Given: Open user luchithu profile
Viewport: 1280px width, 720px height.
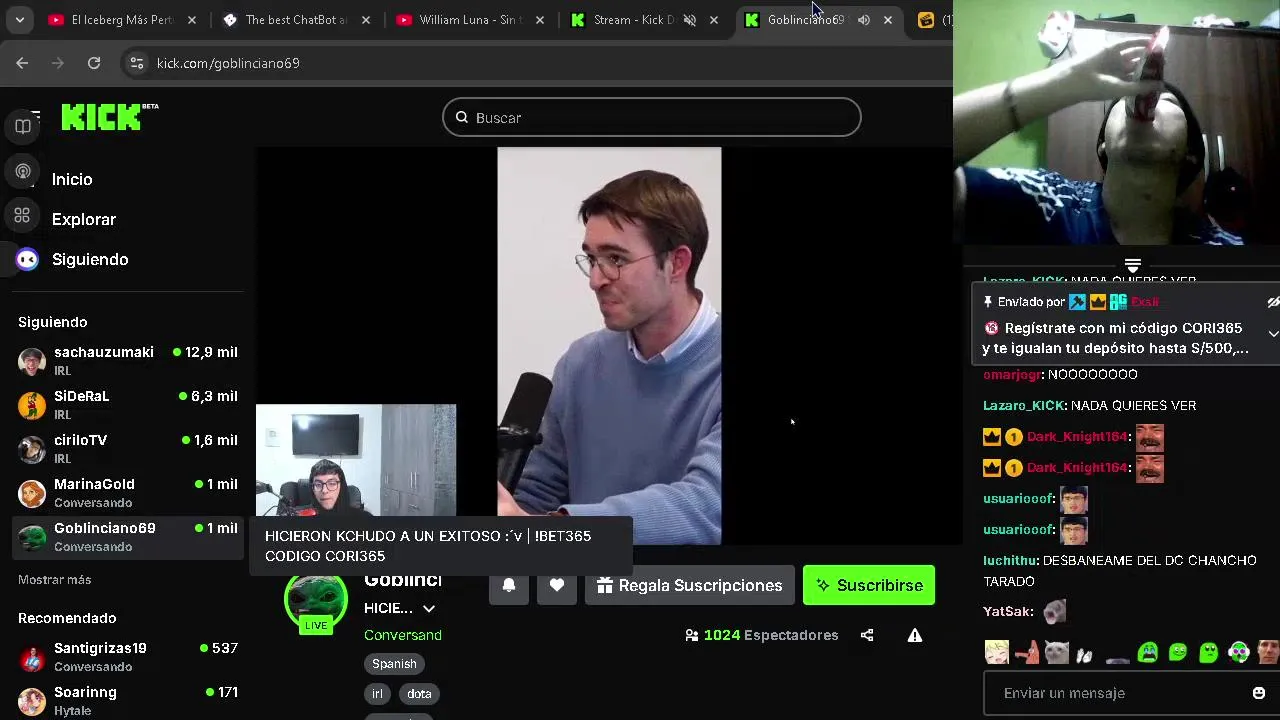Looking at the screenshot, I should (x=1009, y=561).
